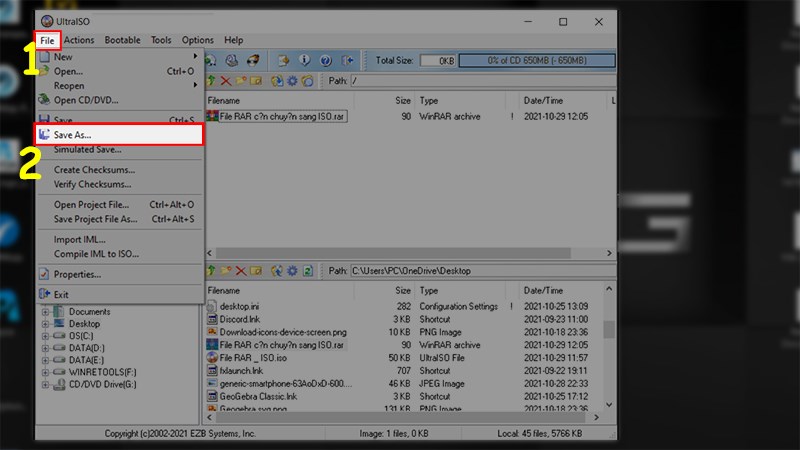Click the WinRAR icon of the file in the image pane
The width and height of the screenshot is (800, 450).
point(212,116)
